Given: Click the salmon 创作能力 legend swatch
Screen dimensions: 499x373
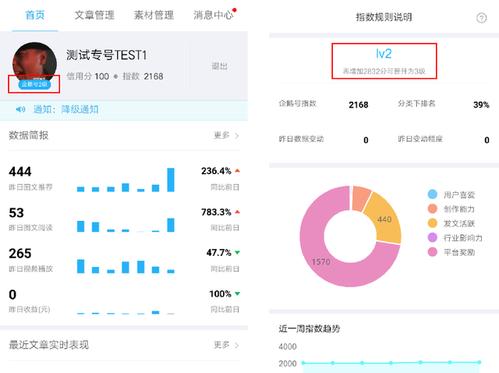Looking at the screenshot, I should coord(432,209).
